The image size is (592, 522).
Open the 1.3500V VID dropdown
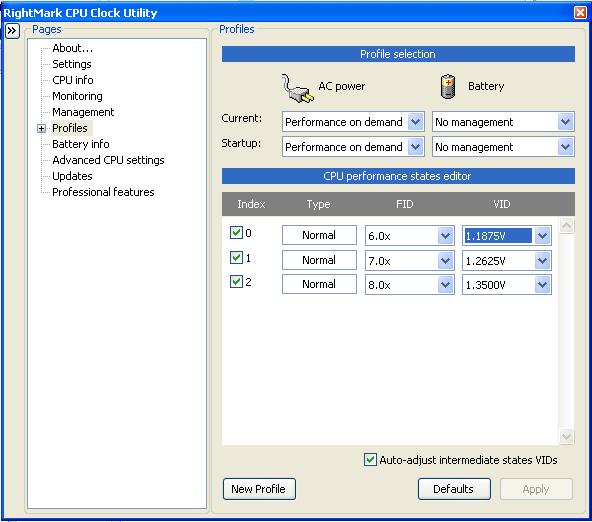click(543, 285)
